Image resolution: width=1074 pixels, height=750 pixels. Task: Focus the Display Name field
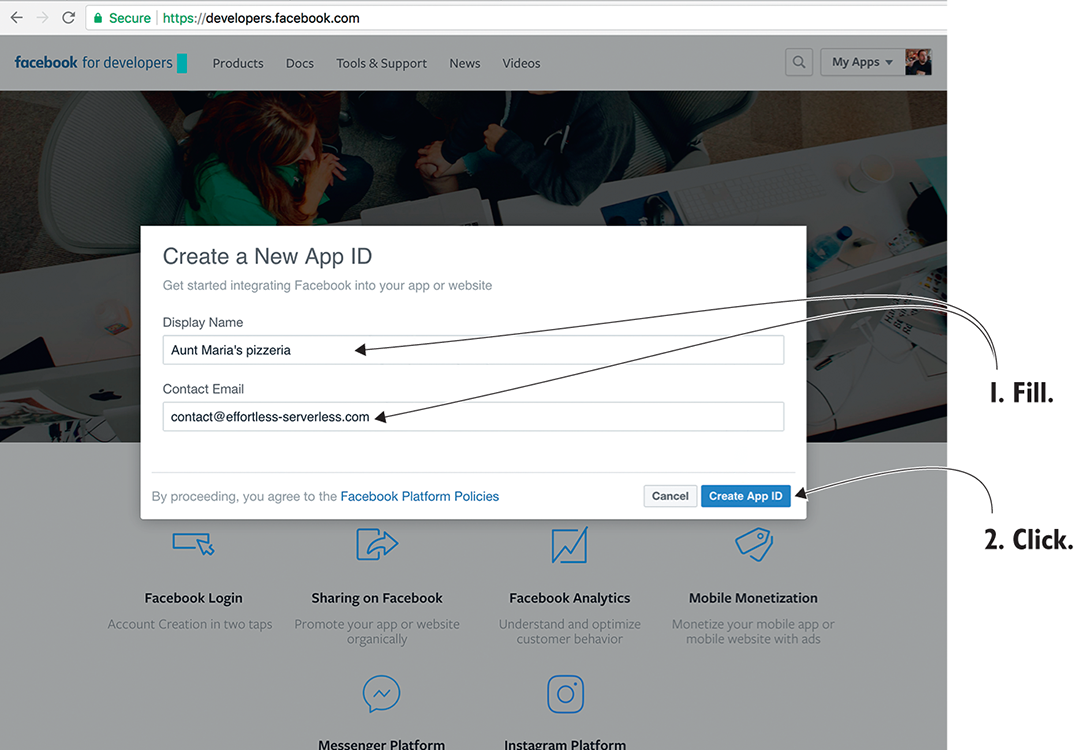pyautogui.click(x=473, y=350)
